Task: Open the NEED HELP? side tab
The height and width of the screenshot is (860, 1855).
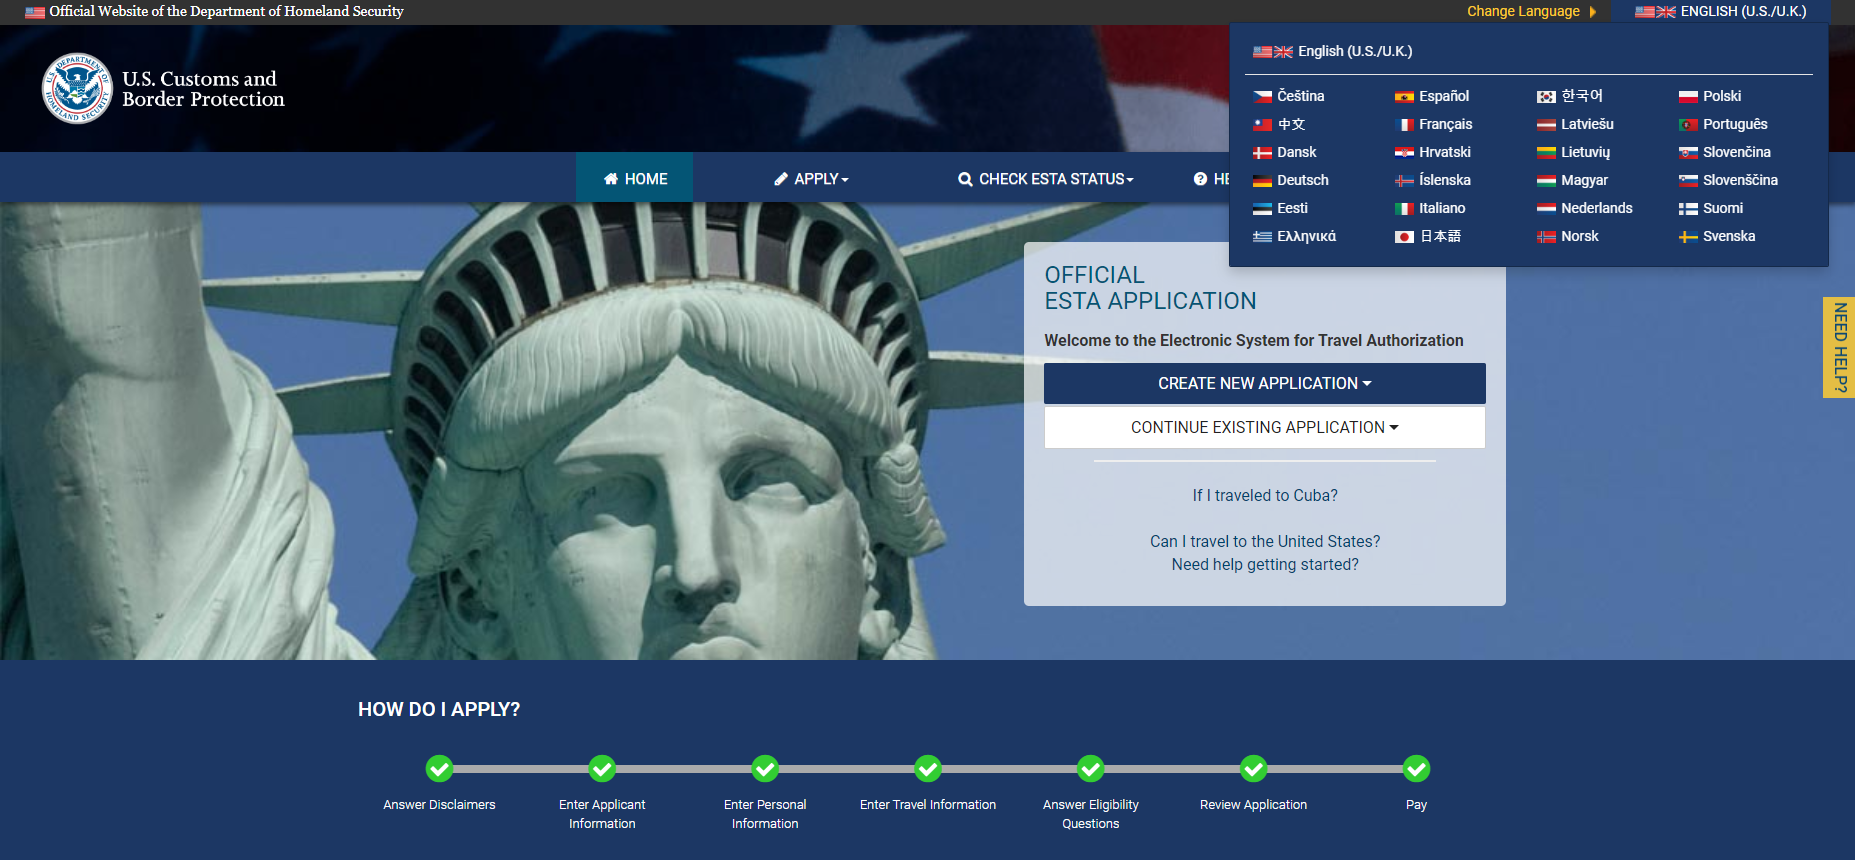Action: [1839, 347]
